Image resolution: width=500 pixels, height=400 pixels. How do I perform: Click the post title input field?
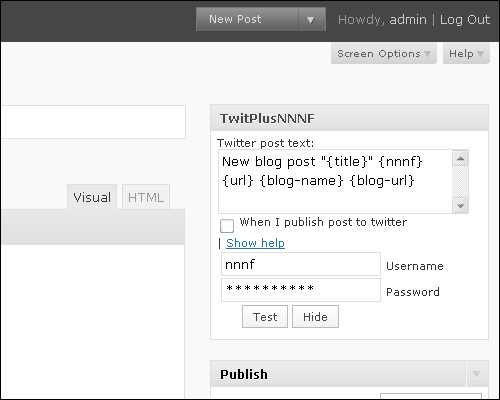click(93, 122)
